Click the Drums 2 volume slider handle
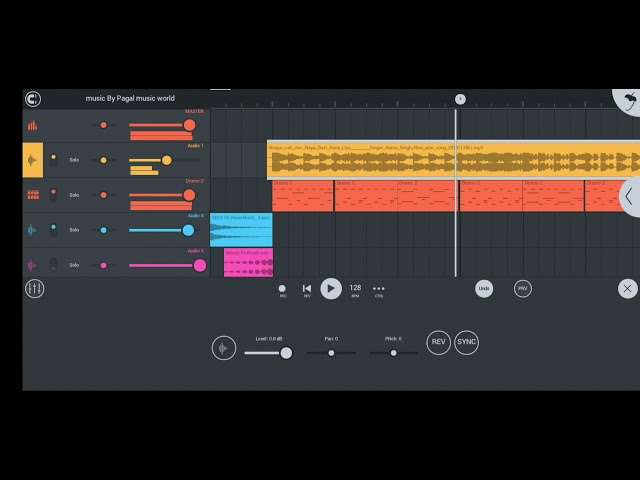640x480 pixels. [189, 195]
